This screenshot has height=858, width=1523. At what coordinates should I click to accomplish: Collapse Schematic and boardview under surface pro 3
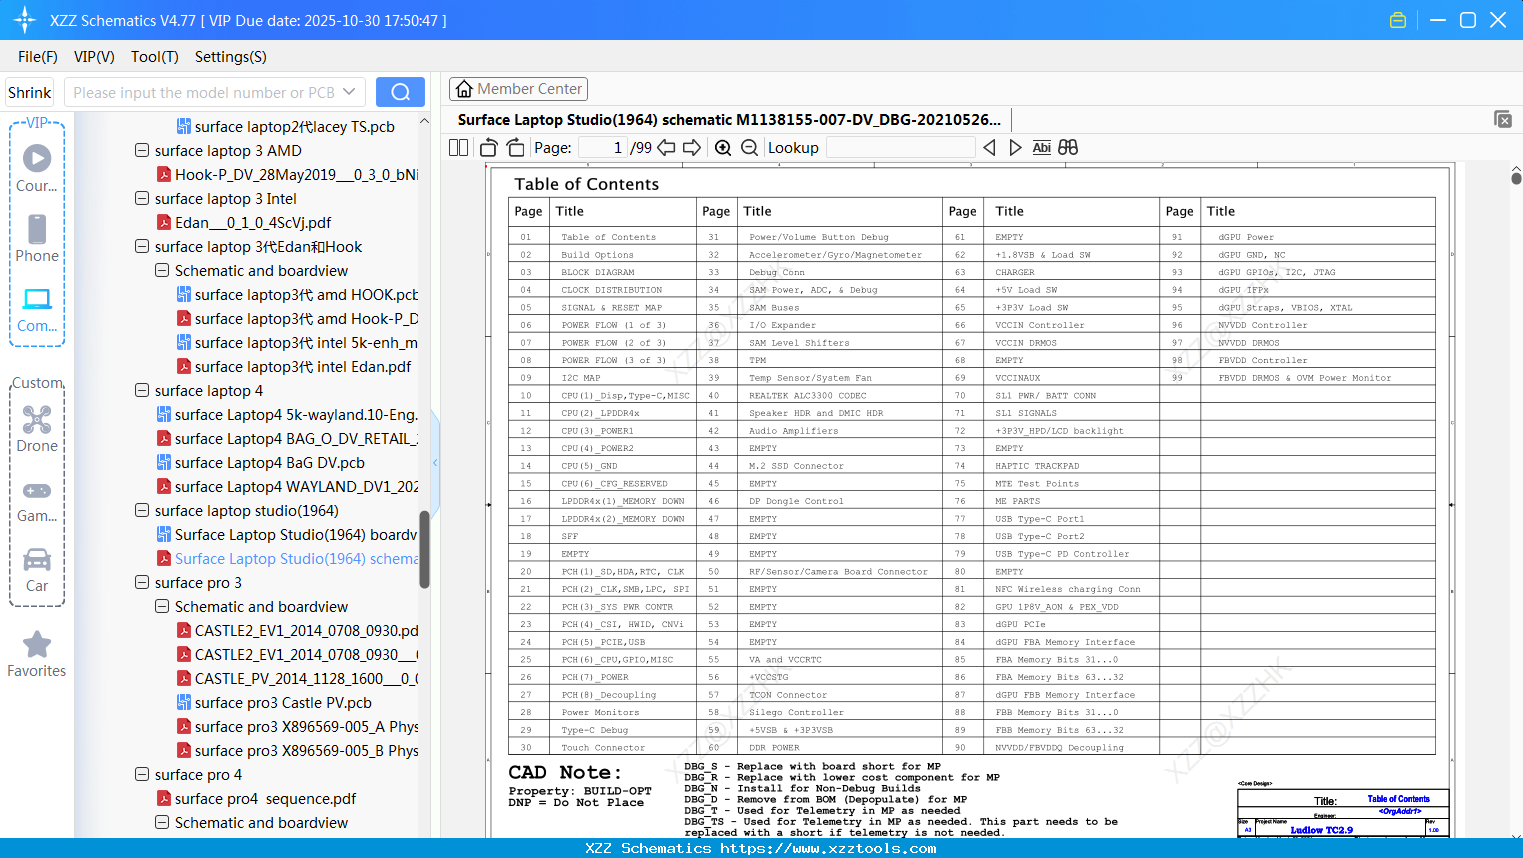[162, 606]
